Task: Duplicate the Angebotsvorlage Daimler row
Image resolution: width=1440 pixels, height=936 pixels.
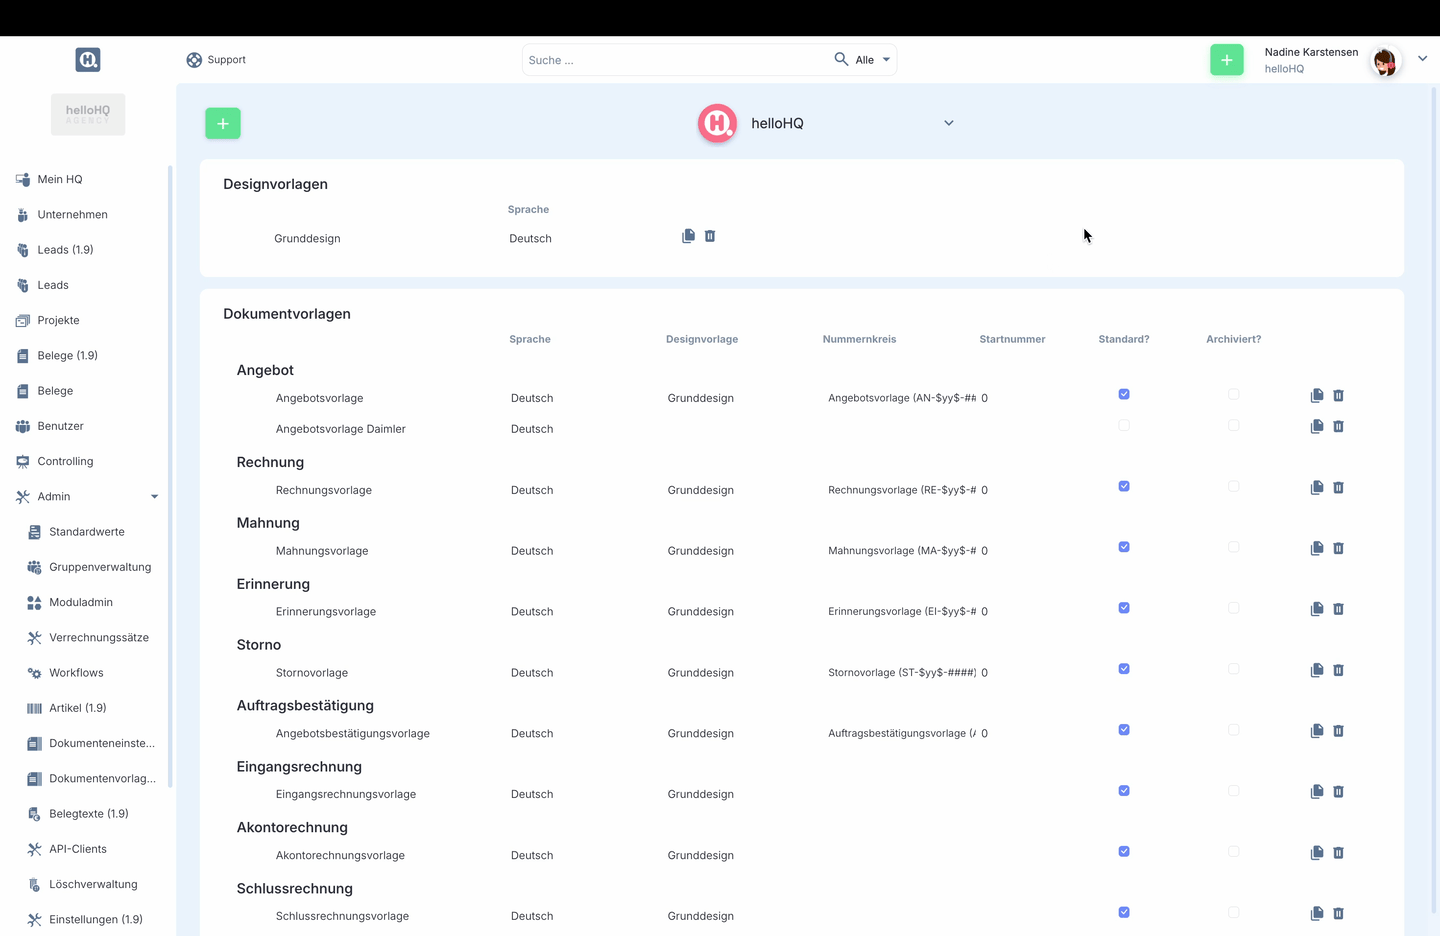Action: pyautogui.click(x=1317, y=427)
